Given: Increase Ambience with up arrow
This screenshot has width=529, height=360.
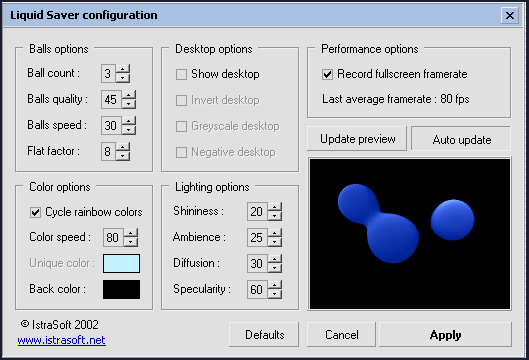Looking at the screenshot, I should (x=275, y=233).
